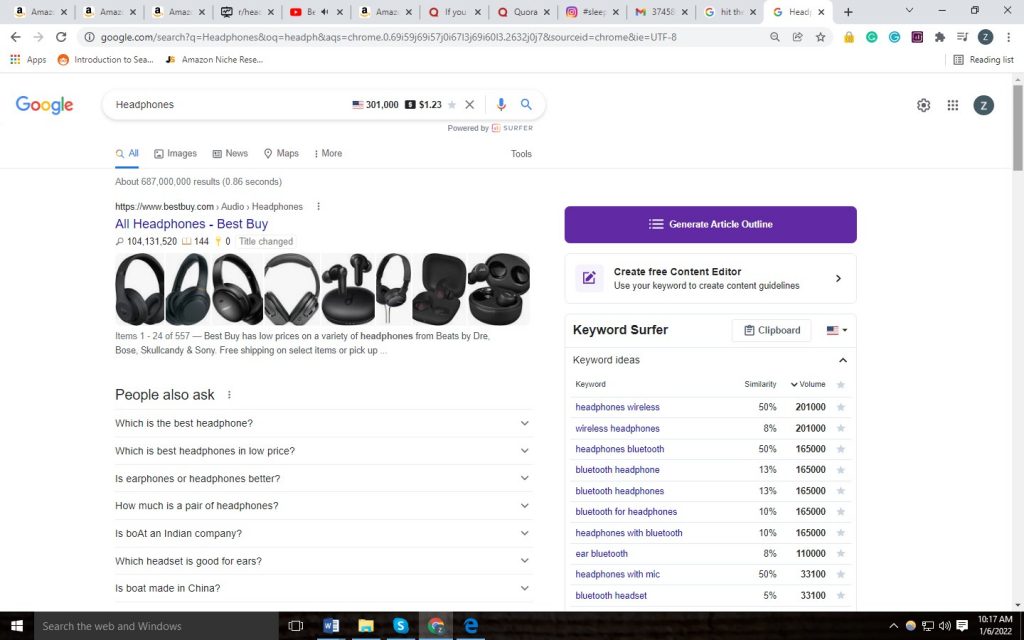
Task: Open More search options menu
Action: pos(328,153)
